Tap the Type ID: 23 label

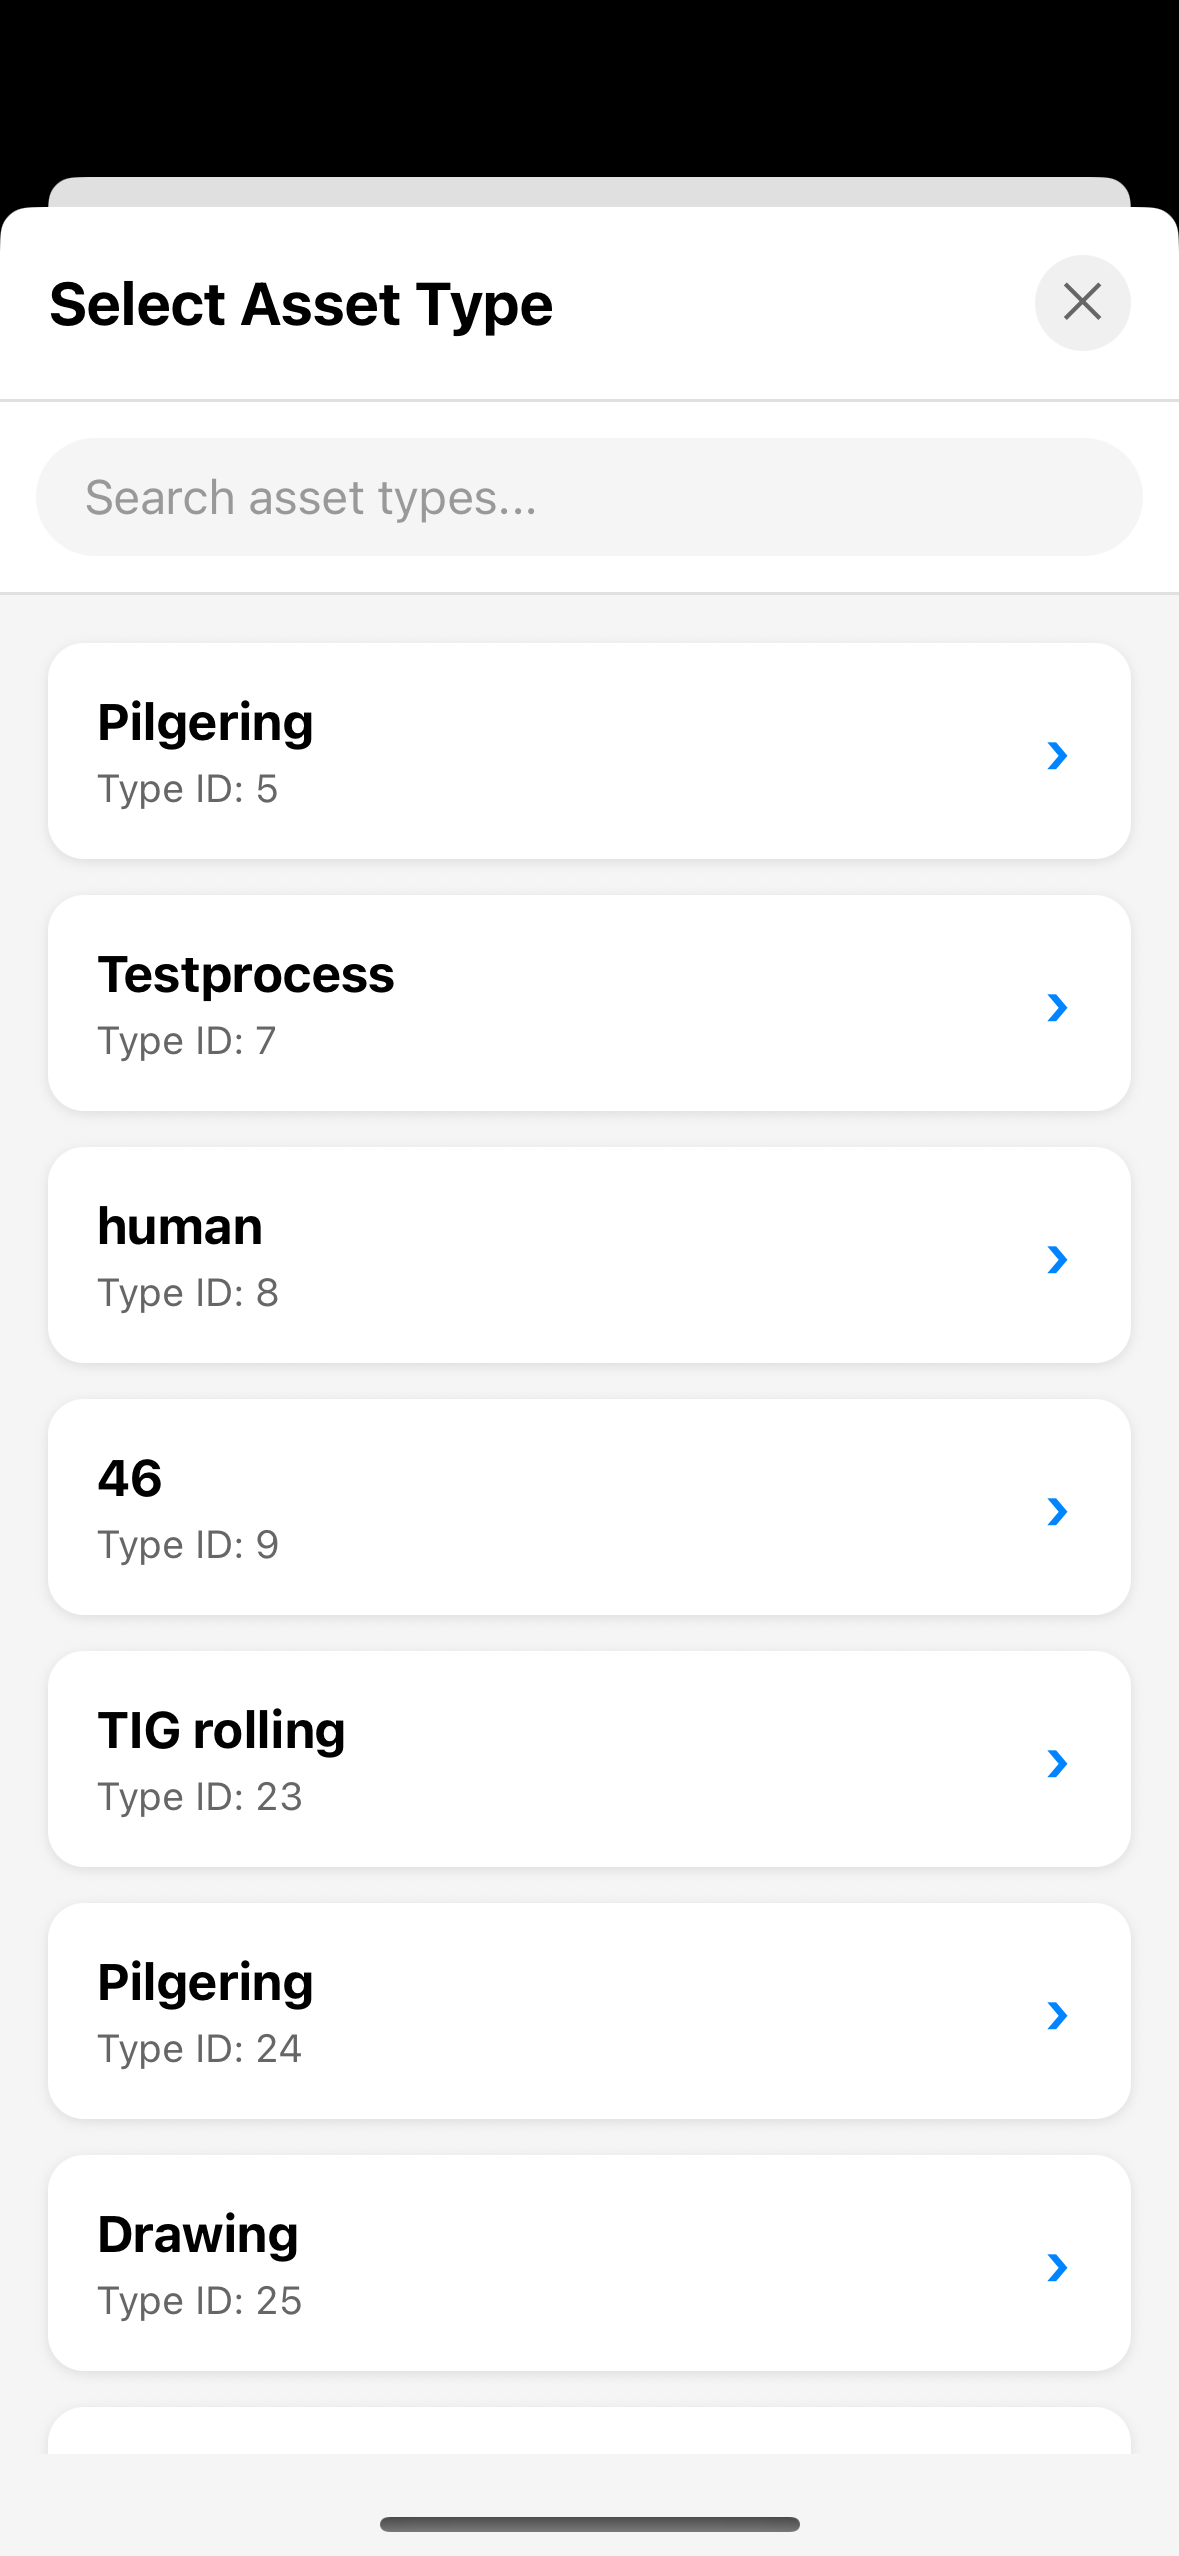point(200,1797)
